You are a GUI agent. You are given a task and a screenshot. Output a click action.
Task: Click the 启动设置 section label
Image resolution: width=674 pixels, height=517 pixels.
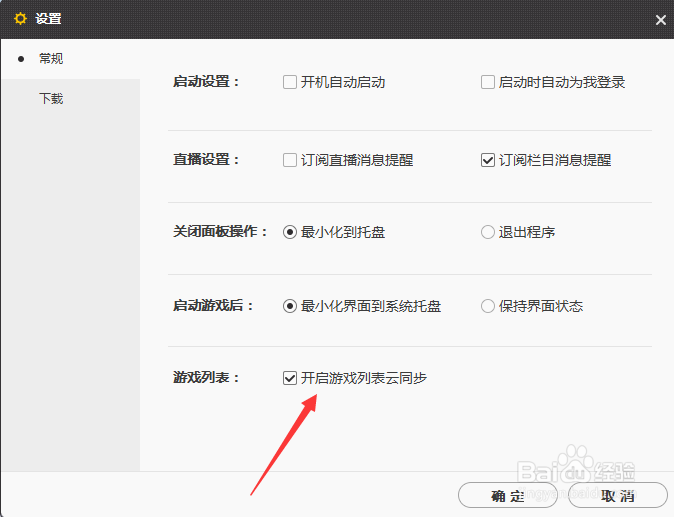(x=206, y=82)
